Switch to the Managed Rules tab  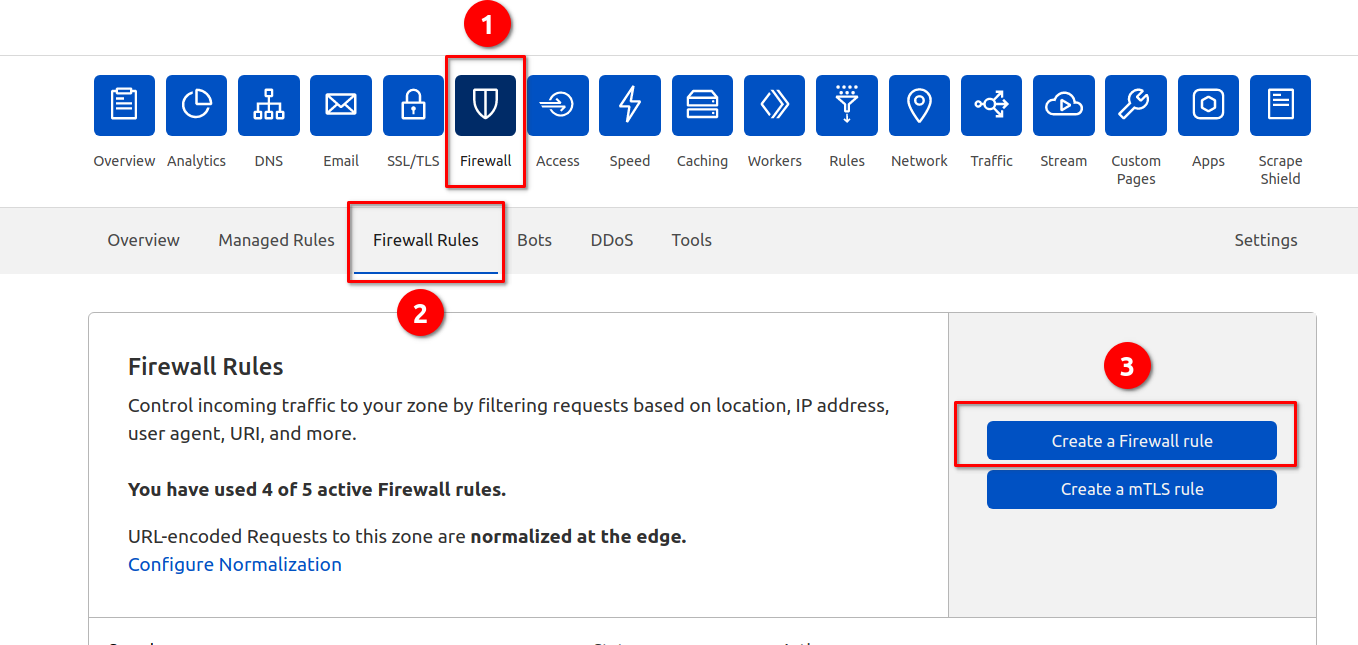(x=276, y=240)
